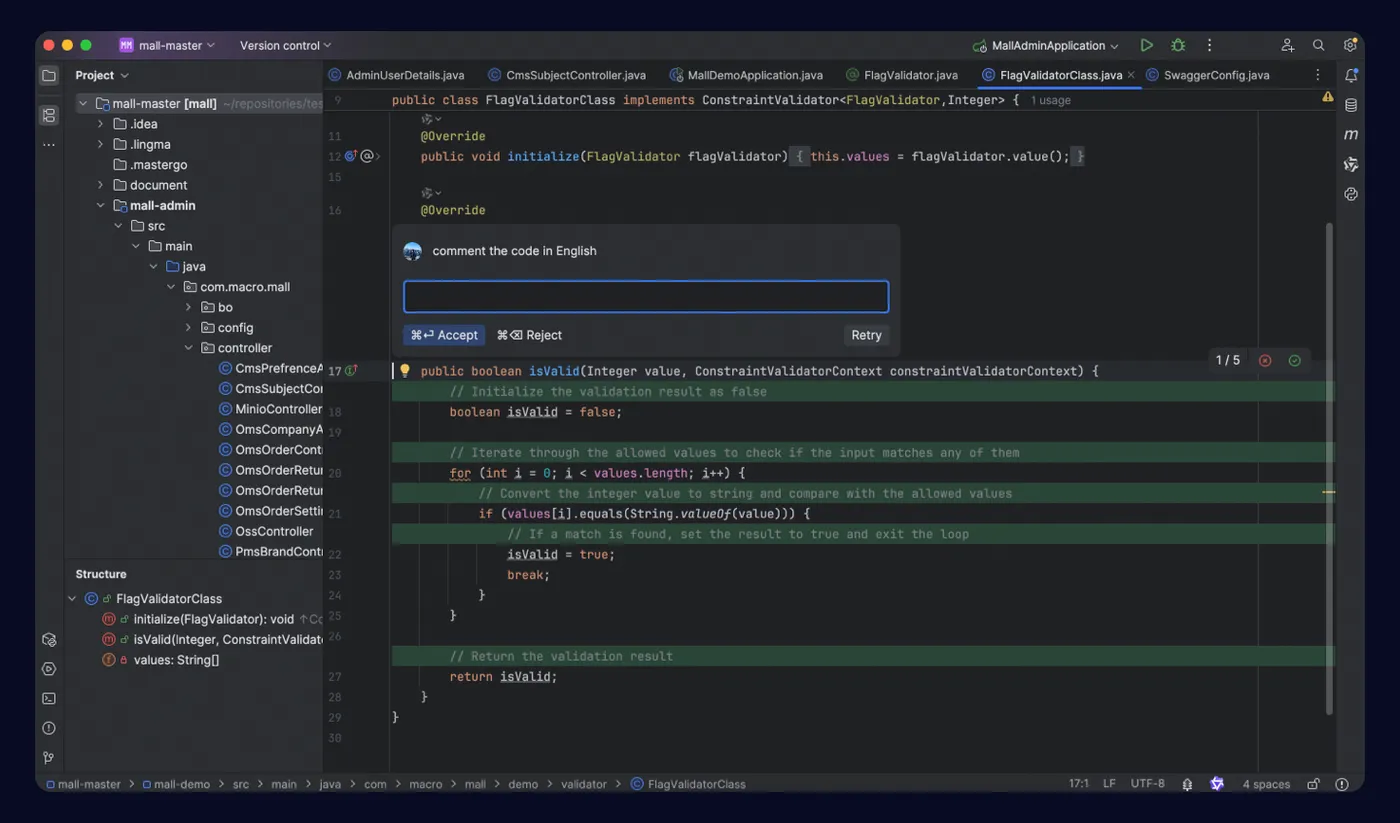The height and width of the screenshot is (823, 1400).
Task: Start the debugger with the bug icon
Action: (1178, 45)
